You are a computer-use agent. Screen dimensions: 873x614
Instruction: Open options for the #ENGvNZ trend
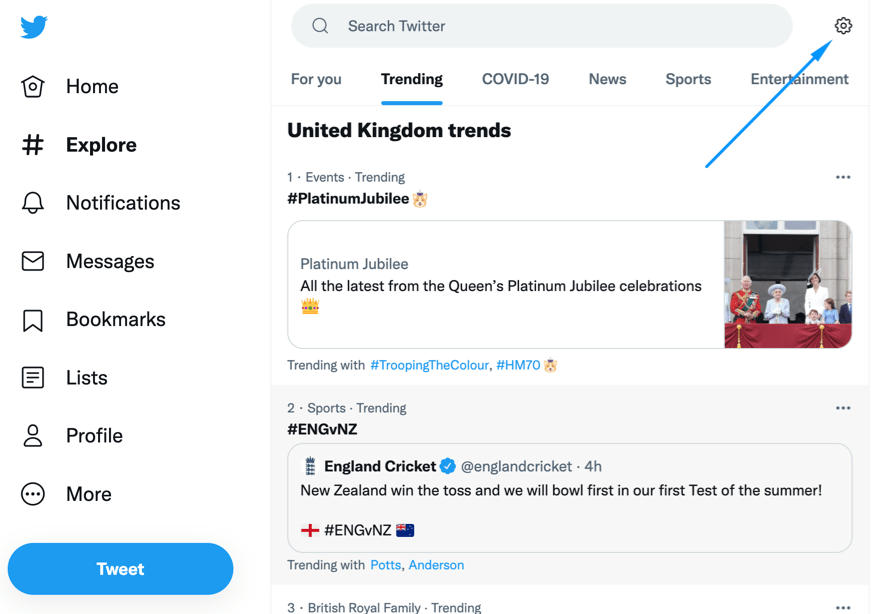click(x=843, y=407)
